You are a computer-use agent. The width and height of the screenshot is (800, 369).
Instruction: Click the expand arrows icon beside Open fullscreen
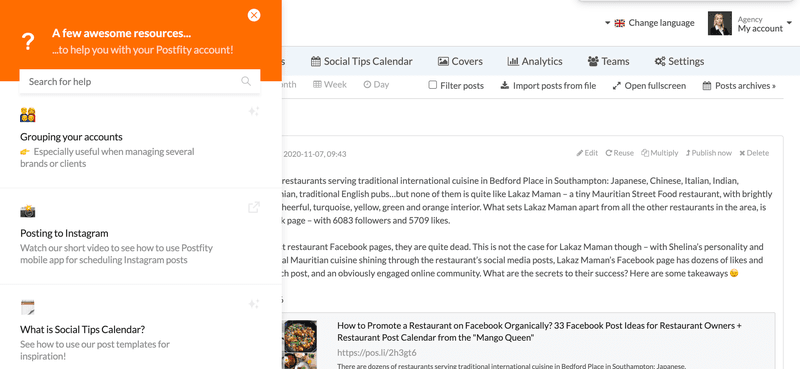coord(616,86)
